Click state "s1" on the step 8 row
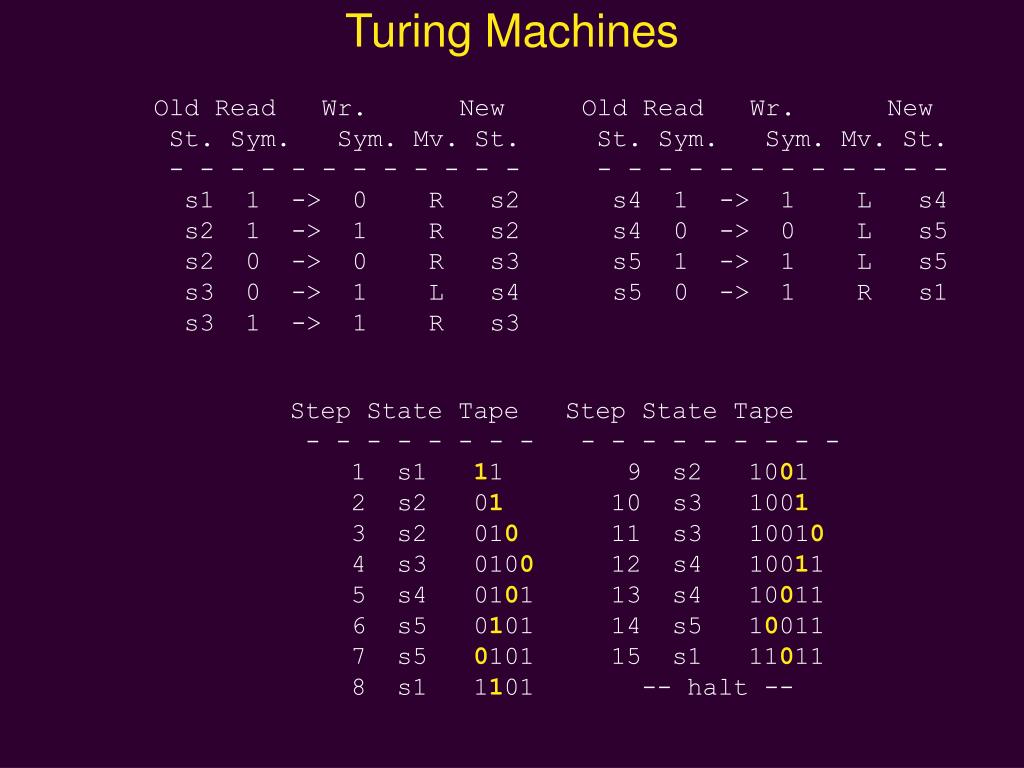This screenshot has width=1024, height=768. tap(412, 687)
